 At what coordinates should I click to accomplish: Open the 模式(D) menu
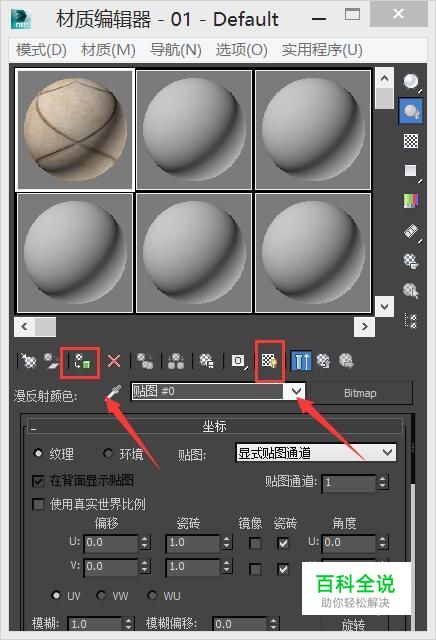[41, 50]
